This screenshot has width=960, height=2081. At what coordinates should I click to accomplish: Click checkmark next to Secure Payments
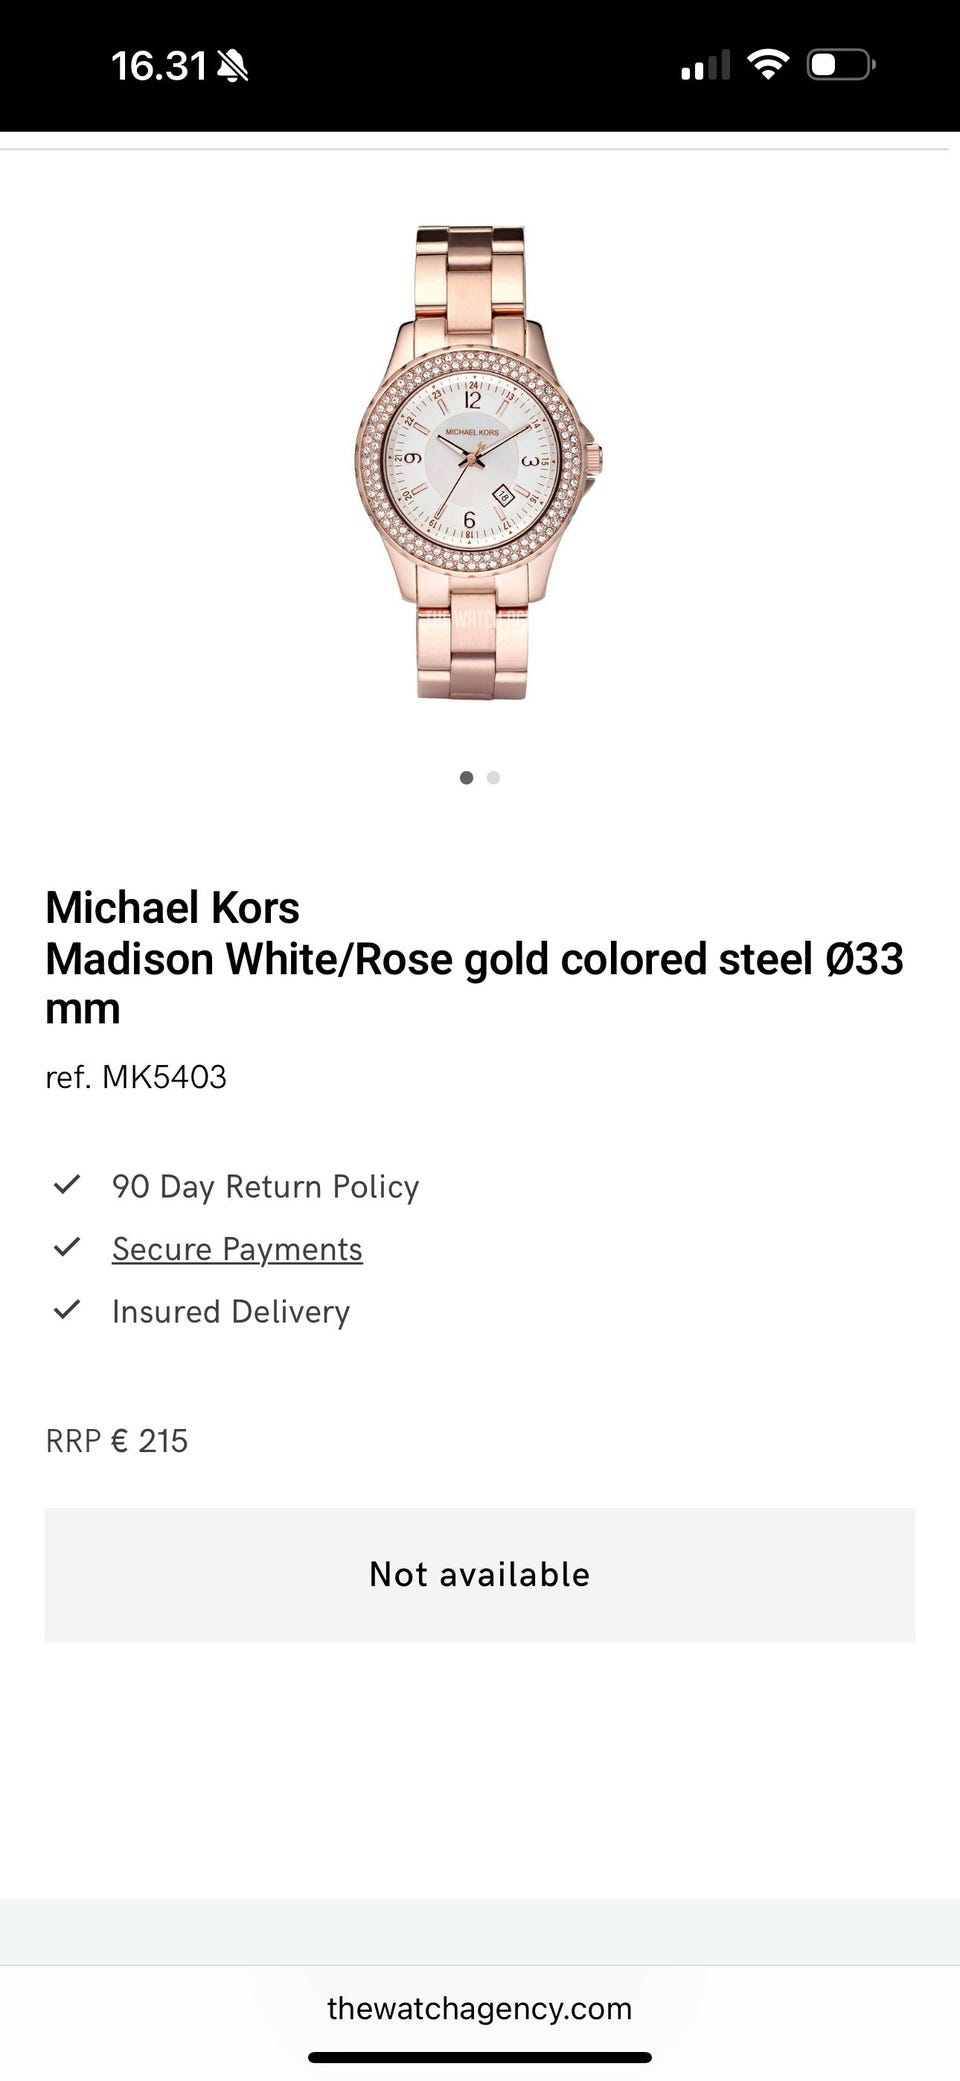click(67, 1247)
